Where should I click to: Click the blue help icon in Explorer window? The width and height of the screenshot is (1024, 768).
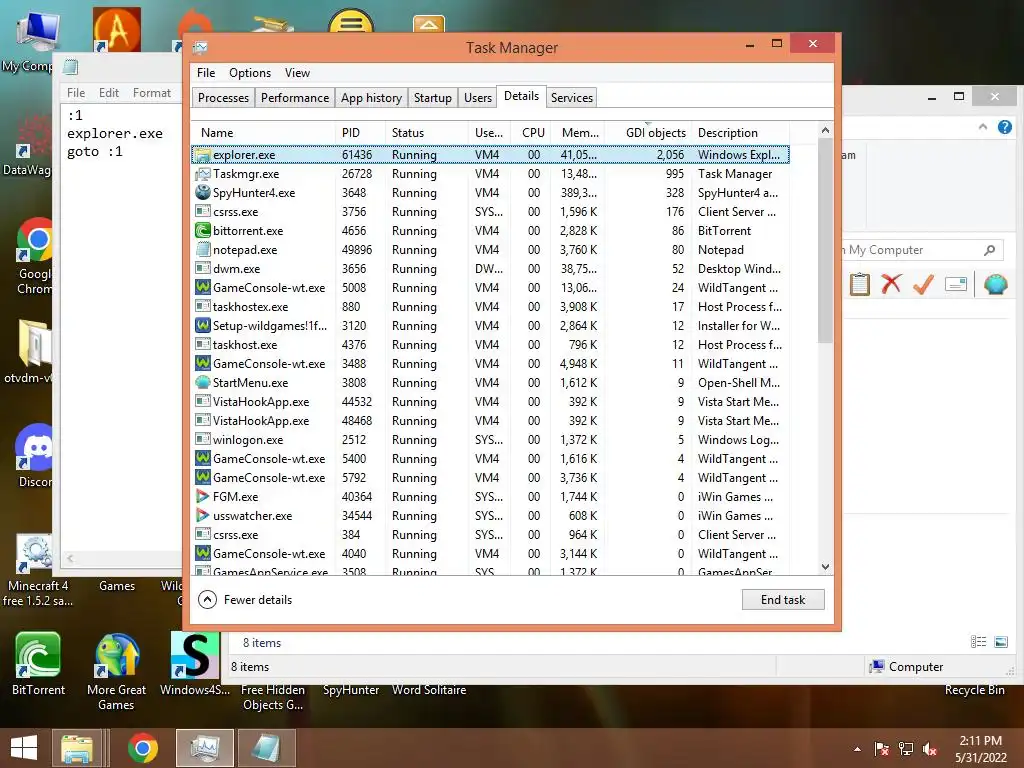1005,127
